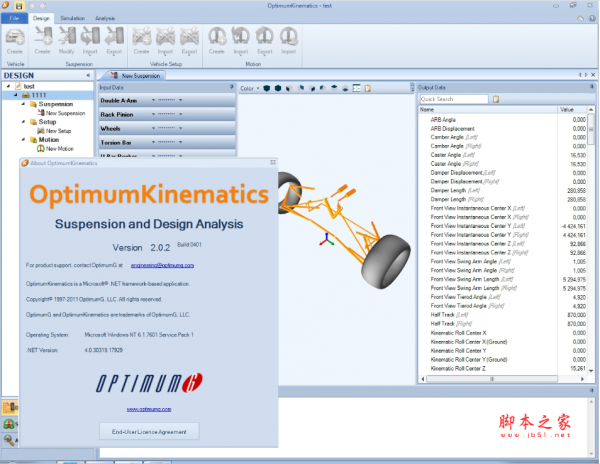The width and height of the screenshot is (600, 464).
Task: Click the End-User Licence Agreement button
Action: pyautogui.click(x=148, y=431)
